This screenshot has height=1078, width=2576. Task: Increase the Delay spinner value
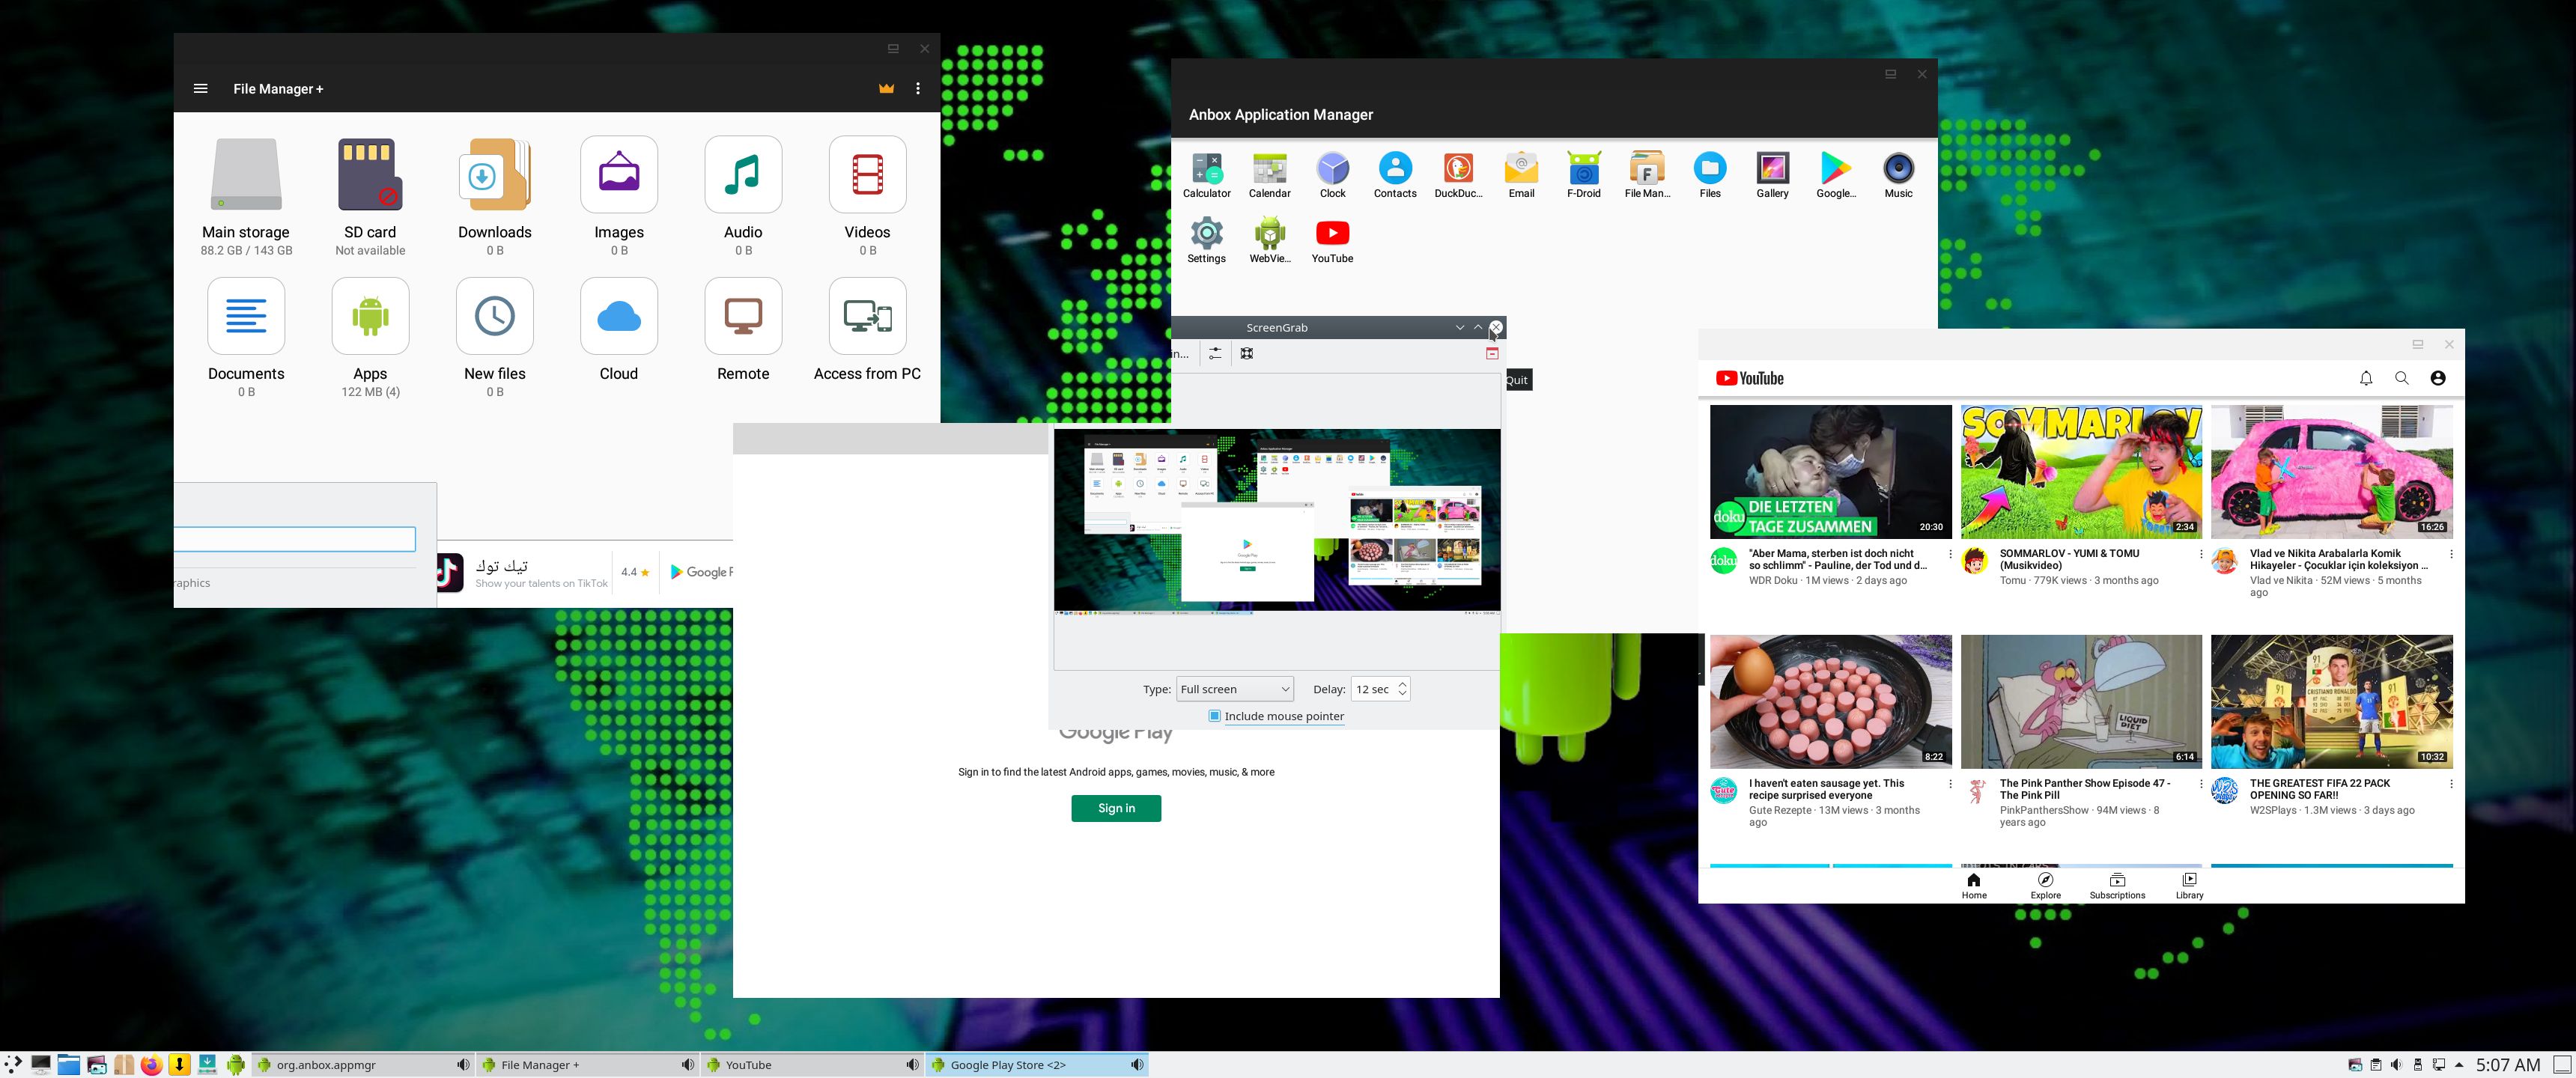[1402, 684]
